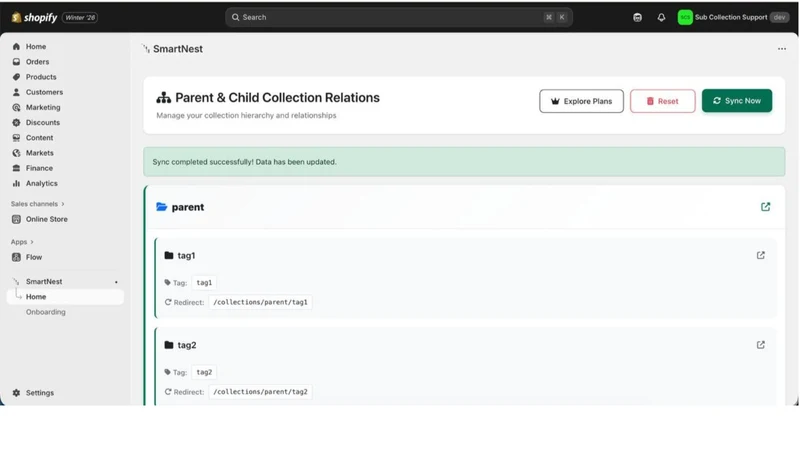Image resolution: width=800 pixels, height=450 pixels.
Task: Open Discounts in the sidebar
Action: [x=42, y=122]
